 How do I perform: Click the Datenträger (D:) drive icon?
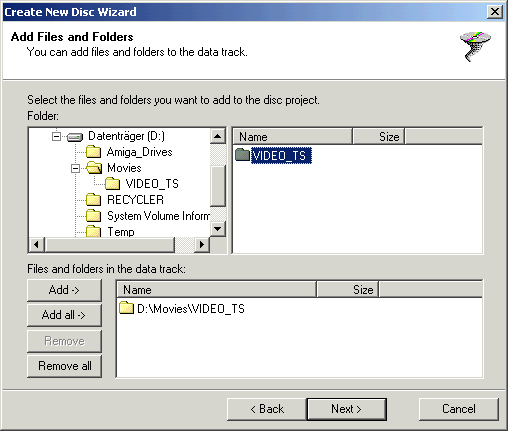[x=75, y=137]
